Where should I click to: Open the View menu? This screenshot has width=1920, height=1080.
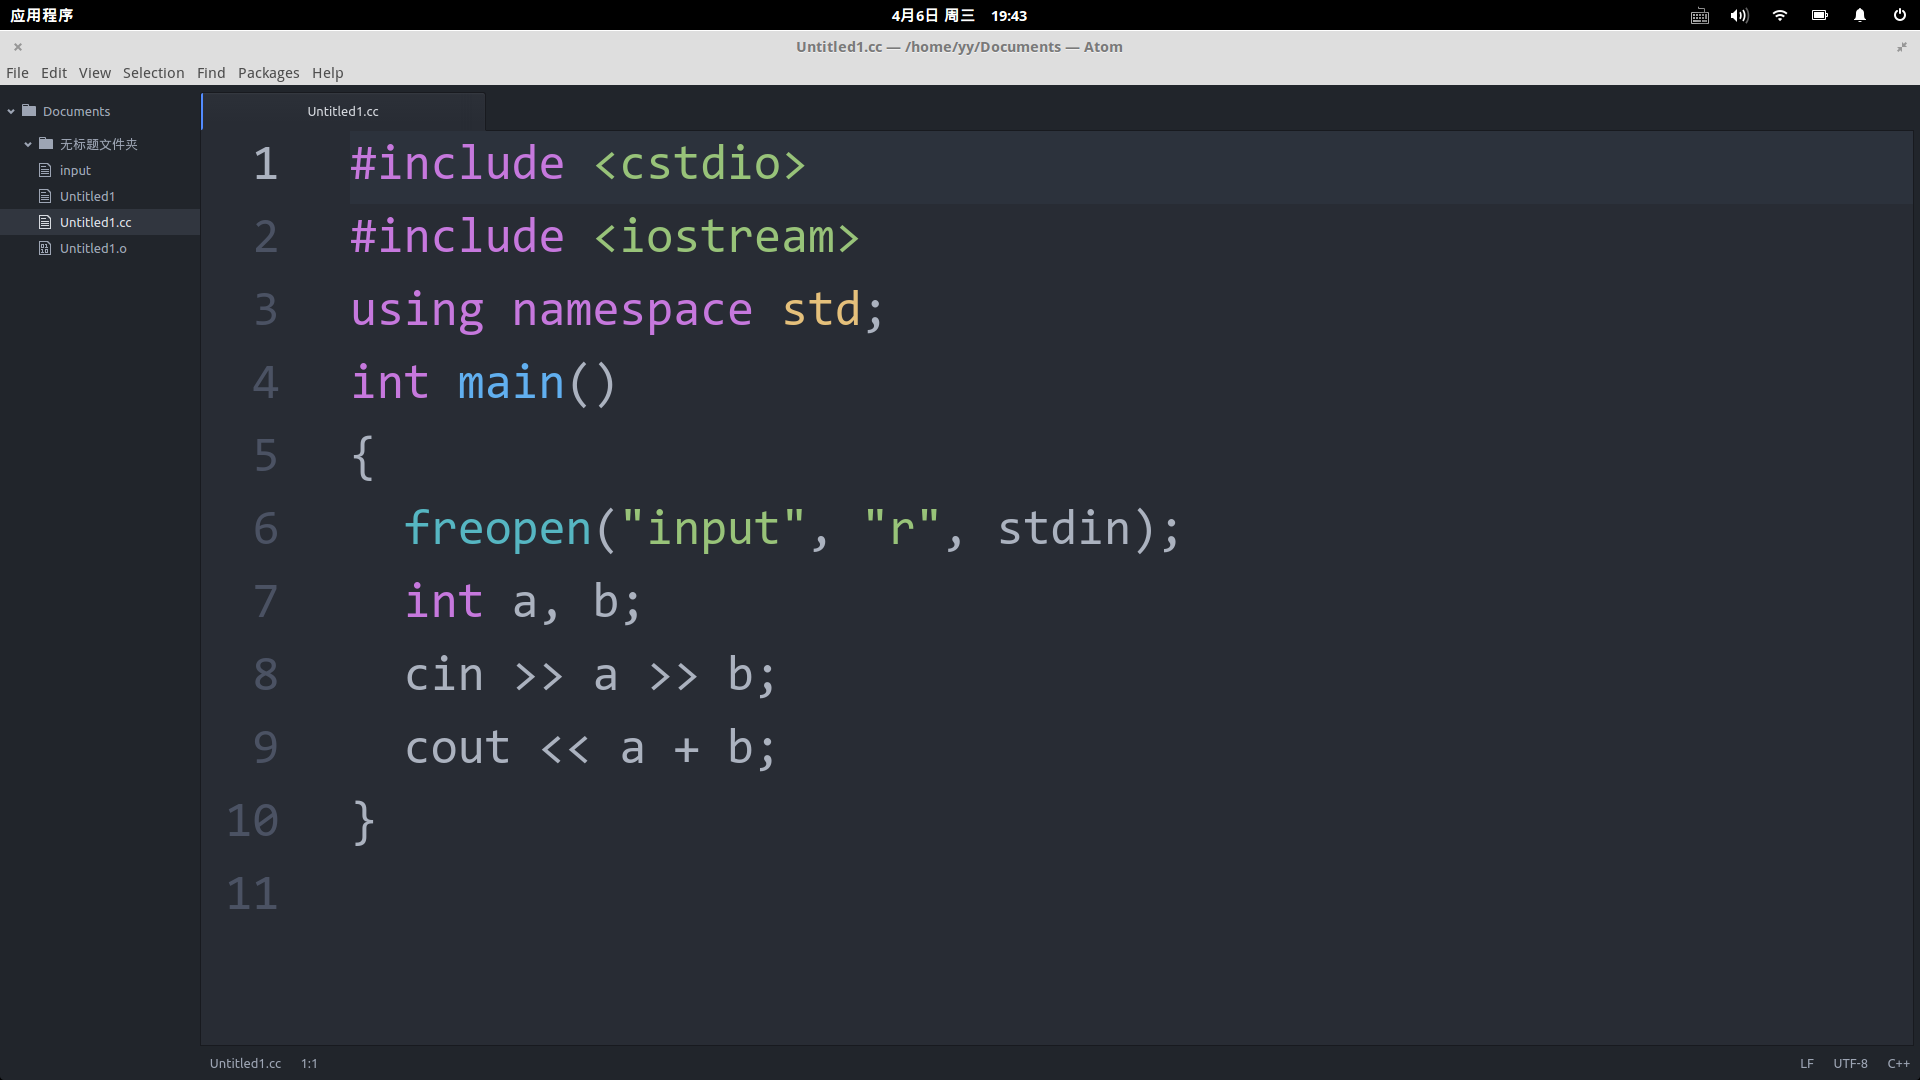click(x=95, y=73)
